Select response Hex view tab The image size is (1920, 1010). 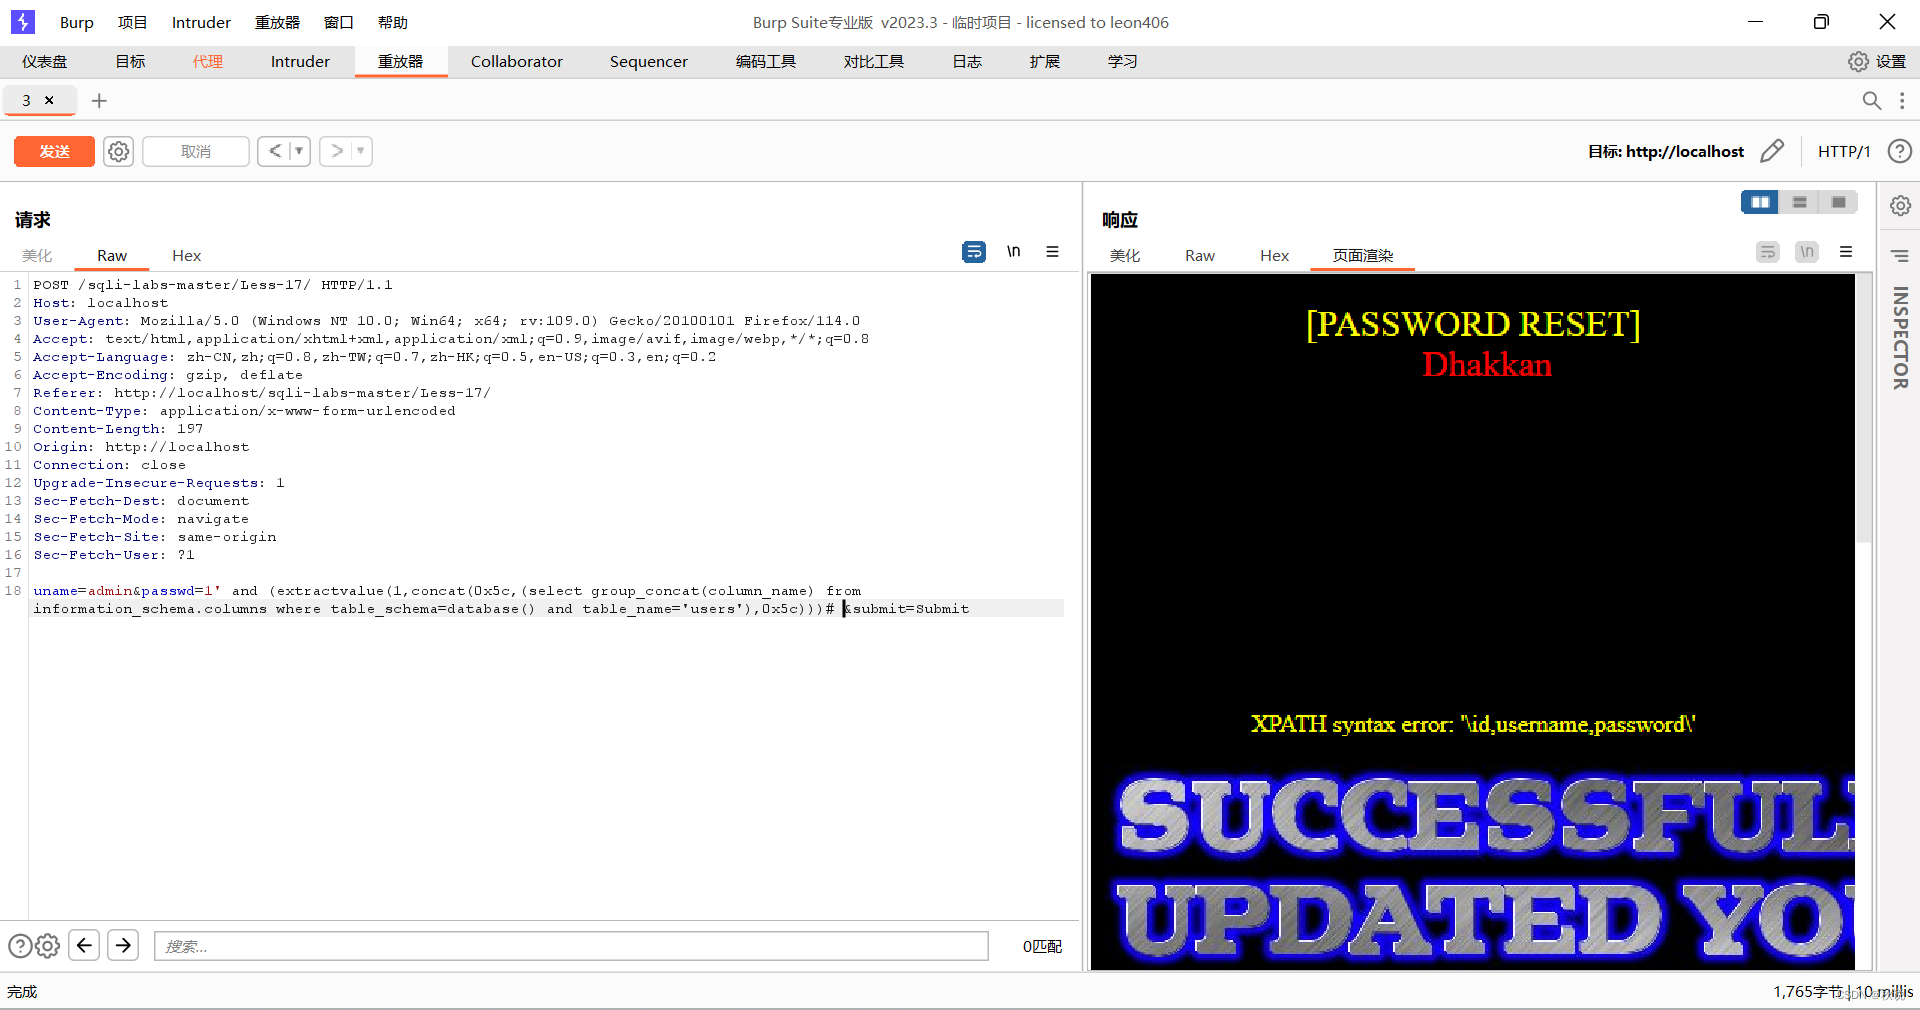(x=1274, y=256)
